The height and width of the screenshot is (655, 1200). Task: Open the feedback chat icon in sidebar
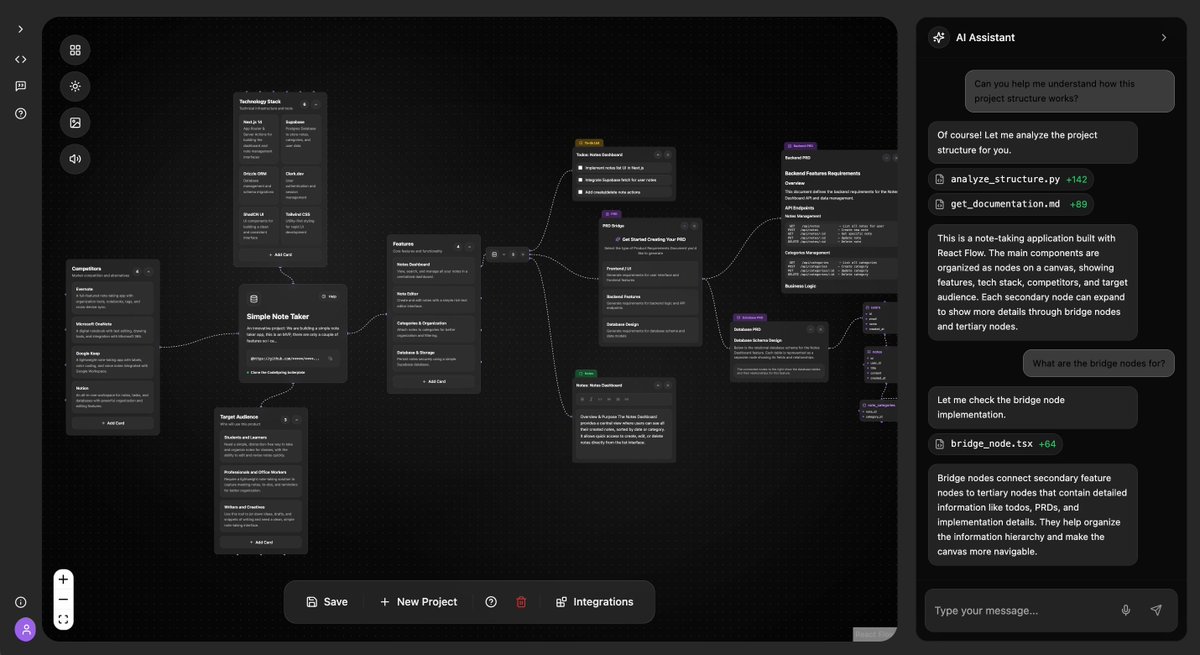tap(20, 86)
